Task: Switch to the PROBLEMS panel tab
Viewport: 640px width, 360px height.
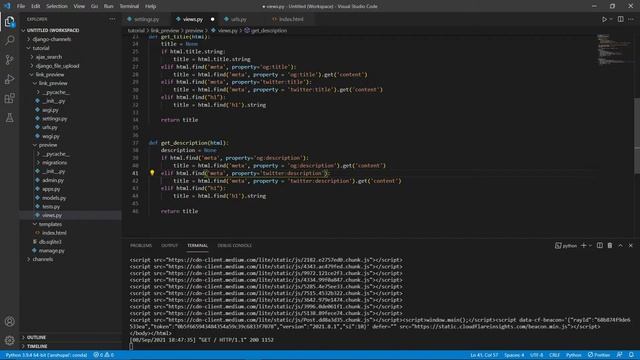Action: coord(141,246)
